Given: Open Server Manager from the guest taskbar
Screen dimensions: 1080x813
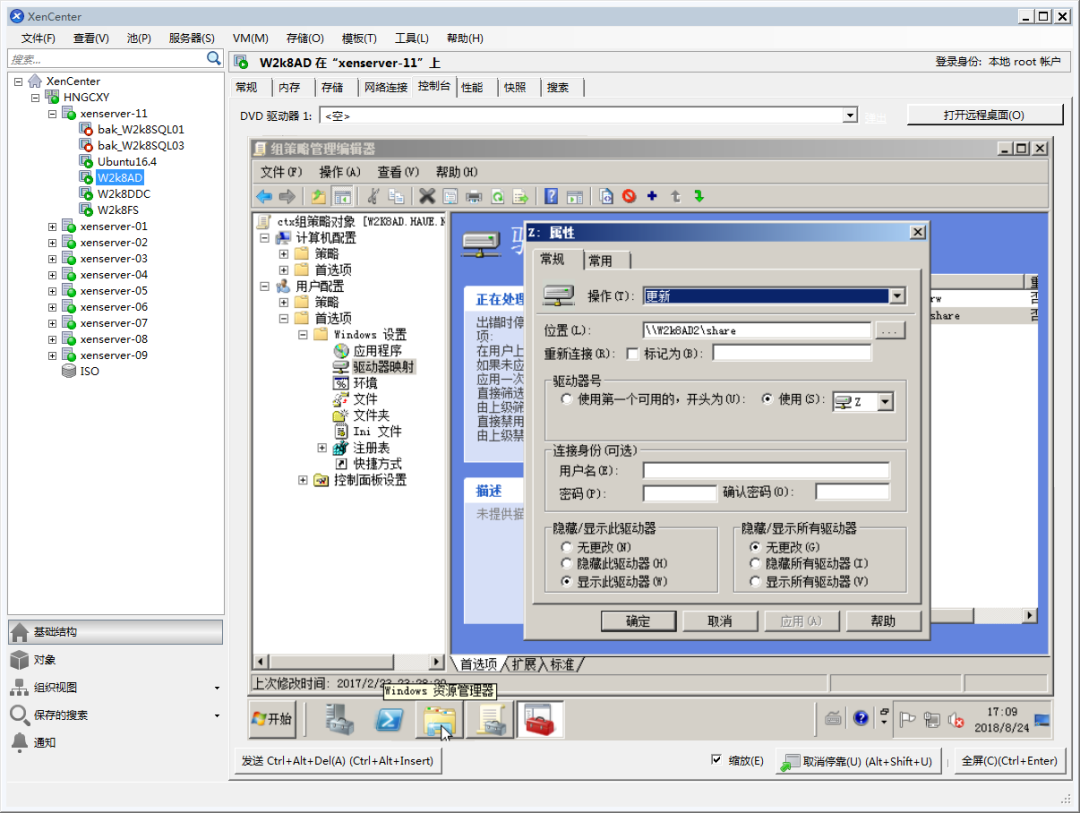Looking at the screenshot, I should pos(340,719).
